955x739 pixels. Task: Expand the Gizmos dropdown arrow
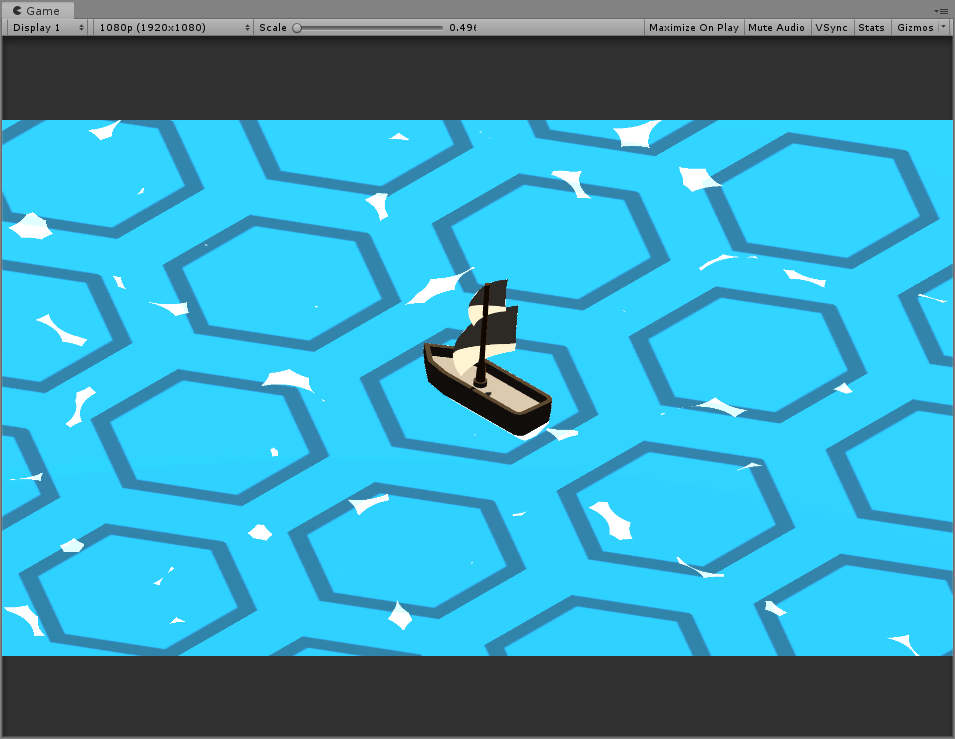pyautogui.click(x=944, y=27)
